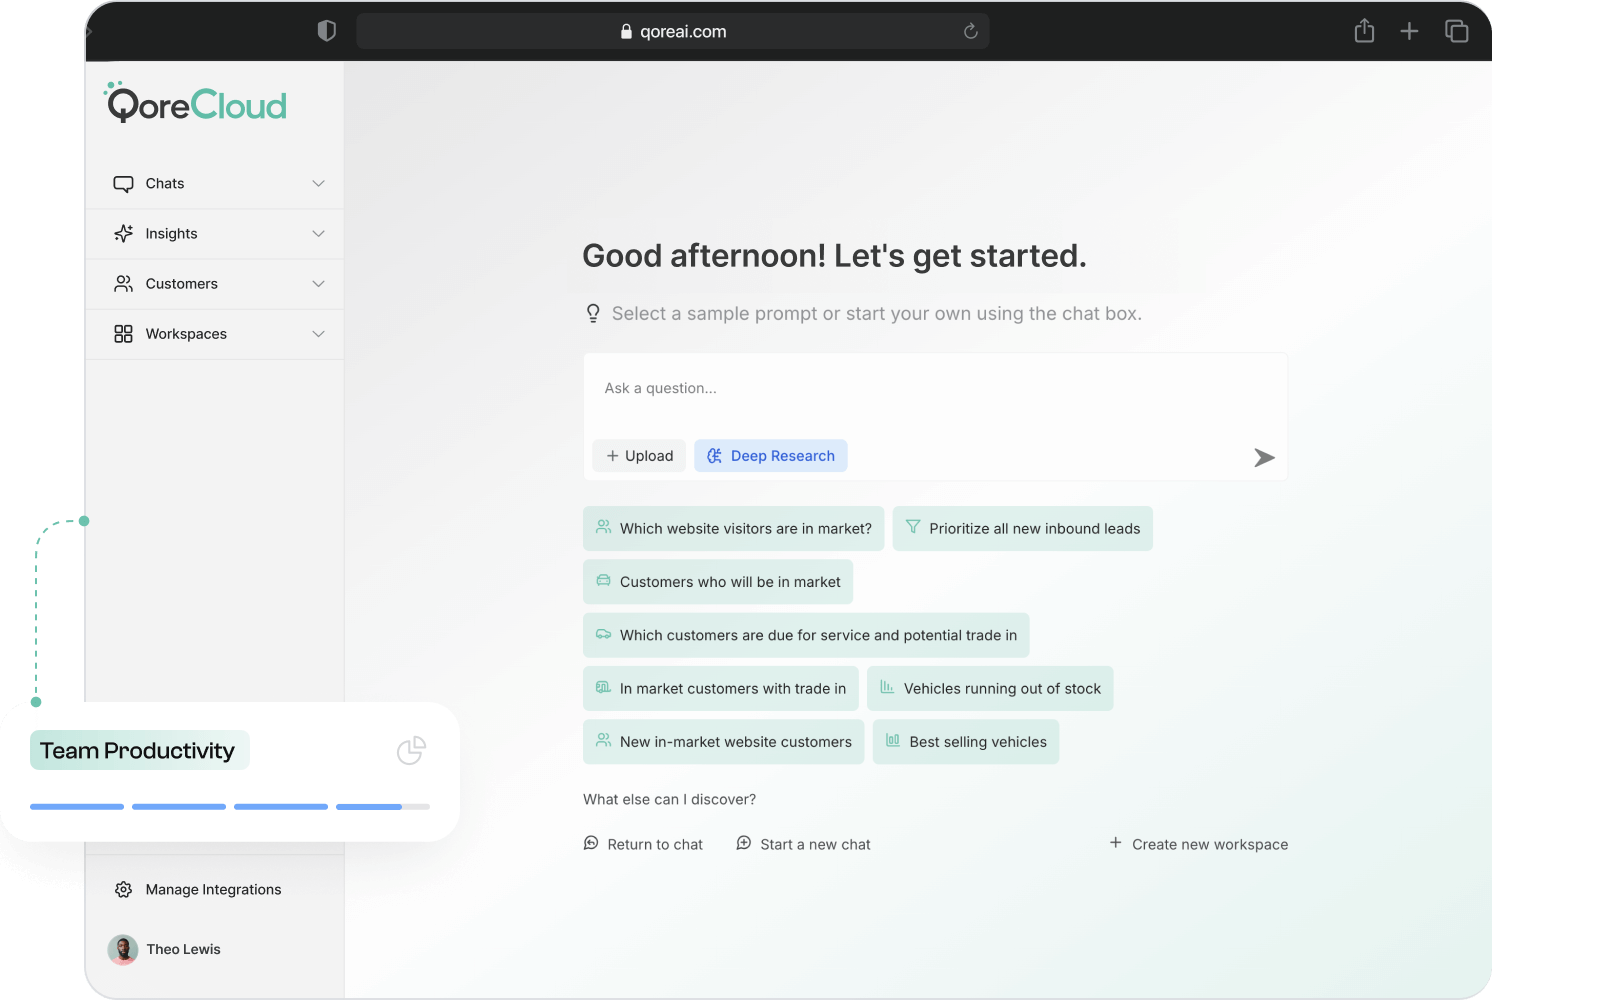Click the pie chart icon on Team Productivity card
Viewport: 1606px width, 1000px height.
(411, 751)
